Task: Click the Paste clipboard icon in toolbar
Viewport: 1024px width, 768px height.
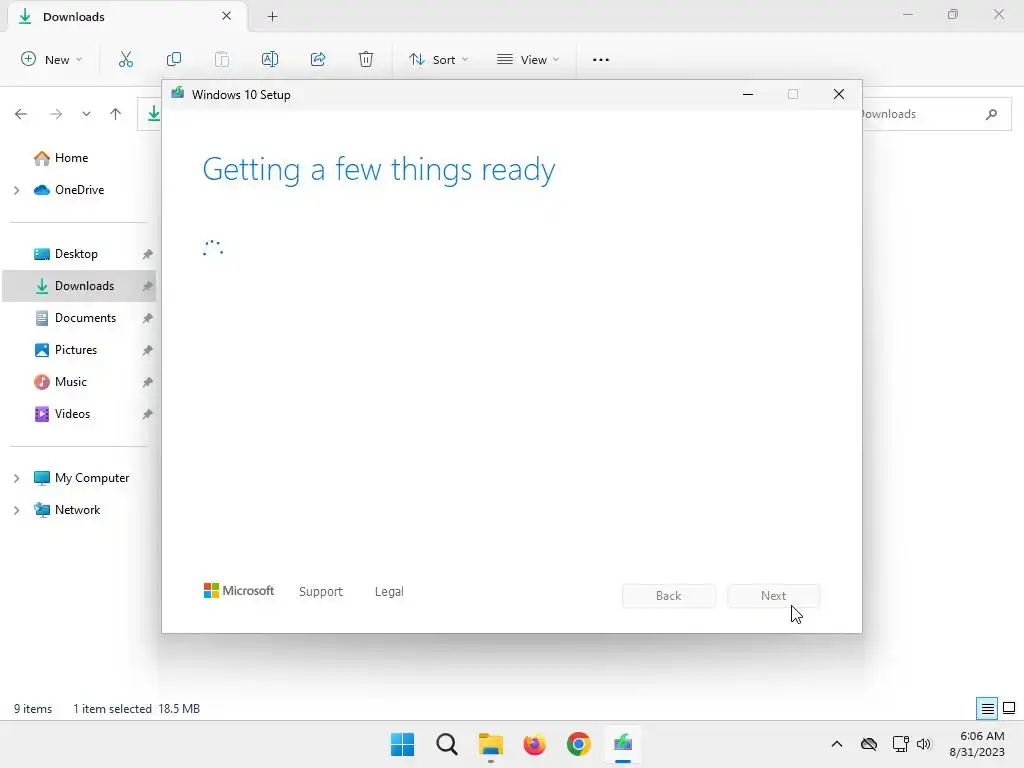Action: pos(222,59)
